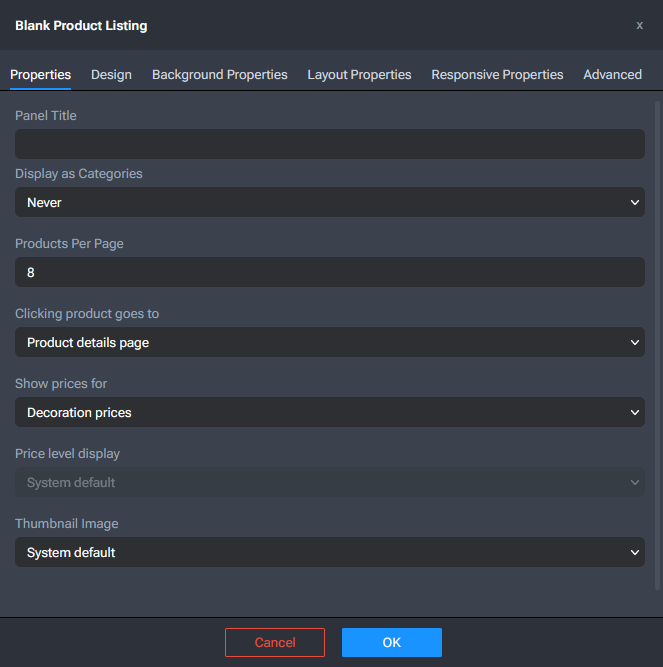Expand the Clicking product goes to dropdown
The image size is (663, 667).
click(330, 342)
